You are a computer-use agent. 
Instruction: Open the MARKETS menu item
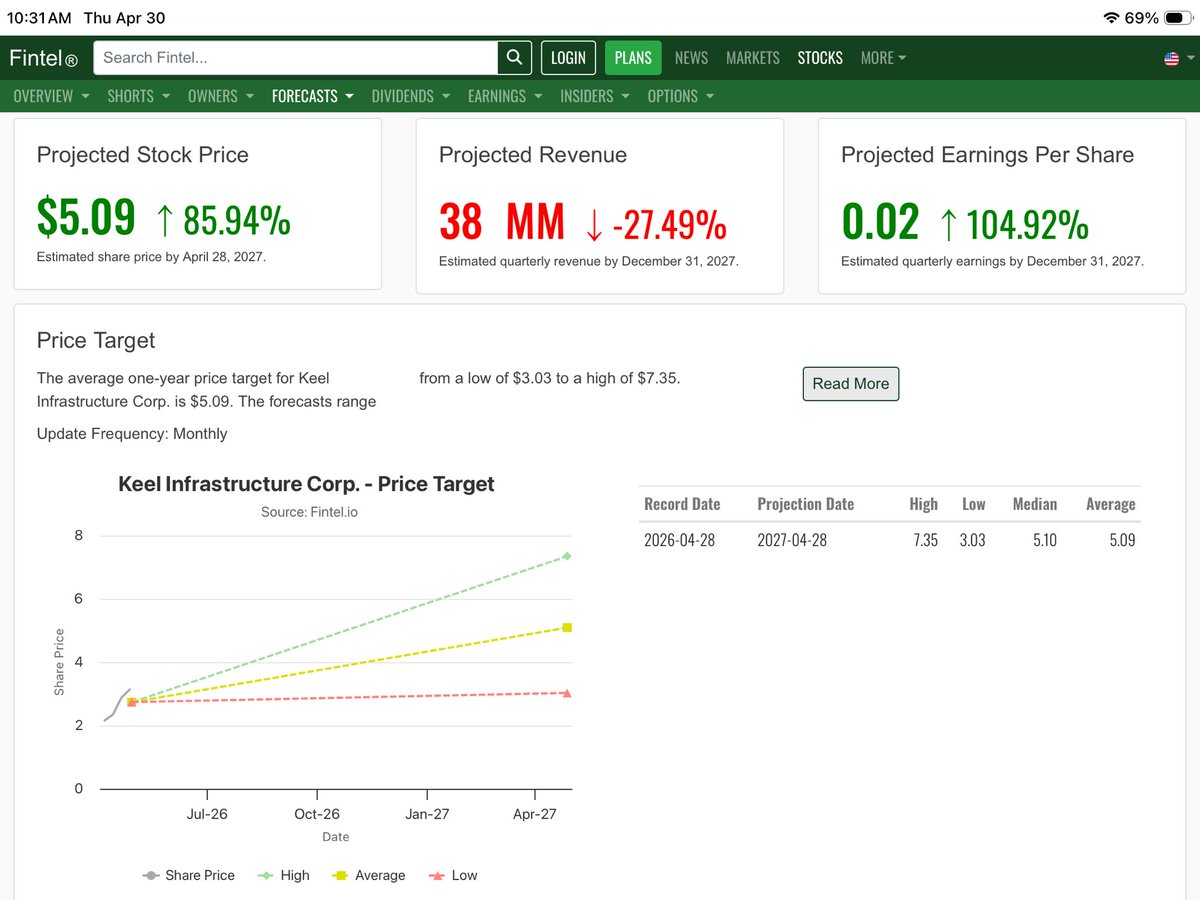(x=753, y=58)
